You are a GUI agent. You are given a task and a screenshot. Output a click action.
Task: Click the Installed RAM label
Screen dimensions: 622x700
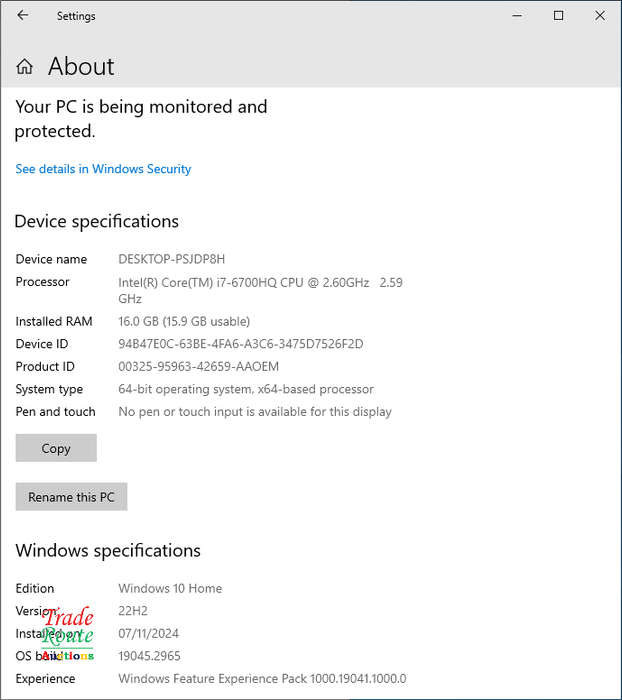click(x=54, y=321)
